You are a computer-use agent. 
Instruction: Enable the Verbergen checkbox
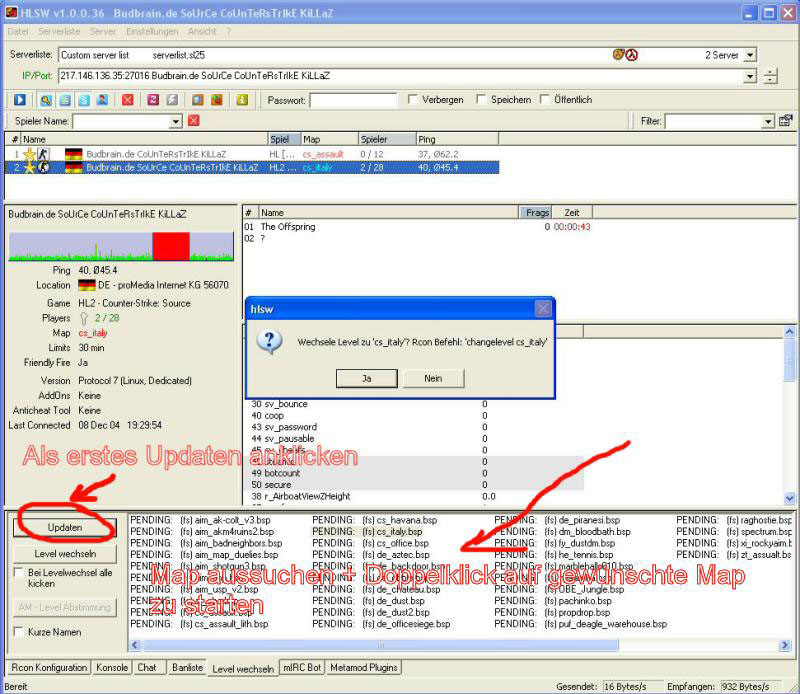click(x=412, y=98)
